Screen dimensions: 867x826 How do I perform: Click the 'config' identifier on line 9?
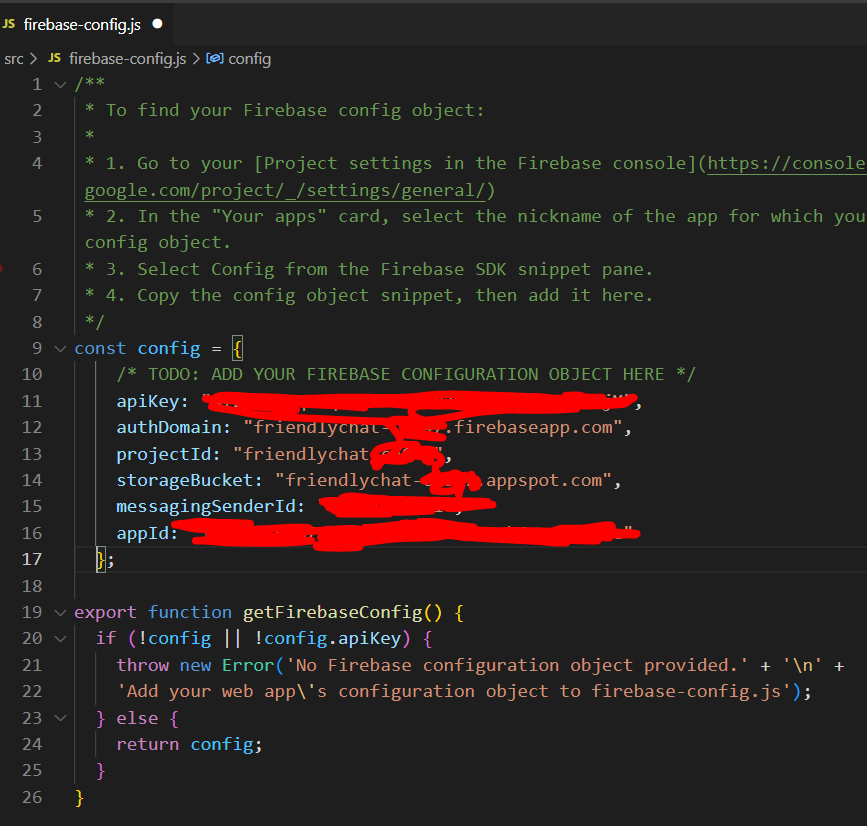pyautogui.click(x=169, y=348)
